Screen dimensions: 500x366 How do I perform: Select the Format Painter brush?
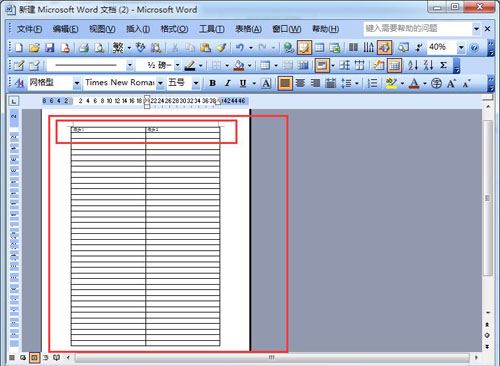tap(221, 48)
